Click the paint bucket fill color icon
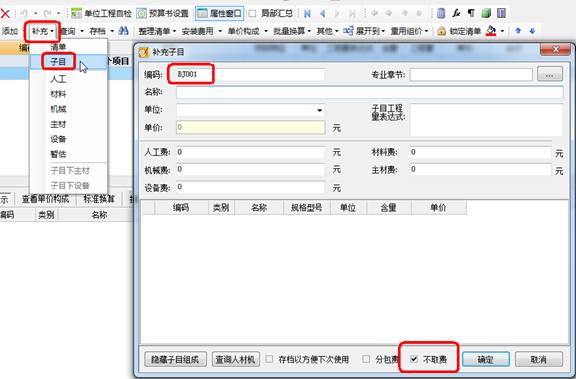Image resolution: width=576 pixels, height=379 pixels. click(x=491, y=31)
